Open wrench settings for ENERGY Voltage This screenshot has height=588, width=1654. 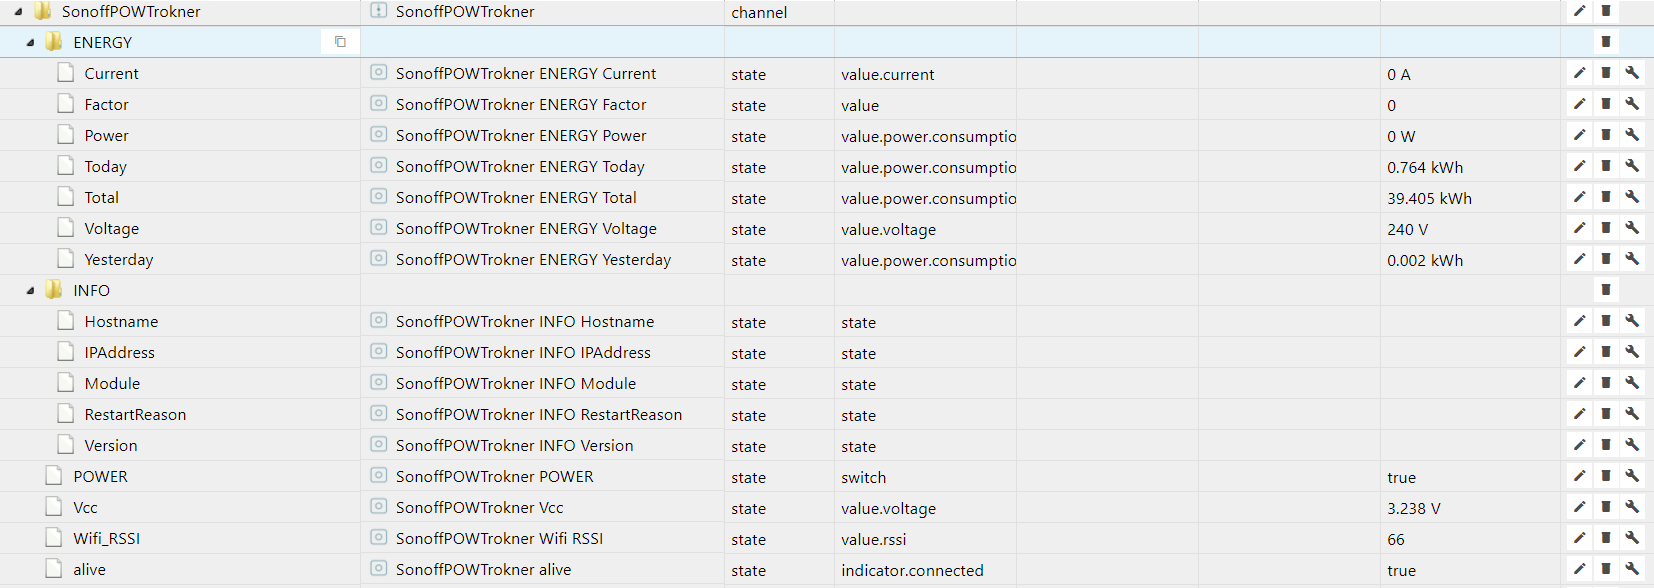coord(1632,228)
